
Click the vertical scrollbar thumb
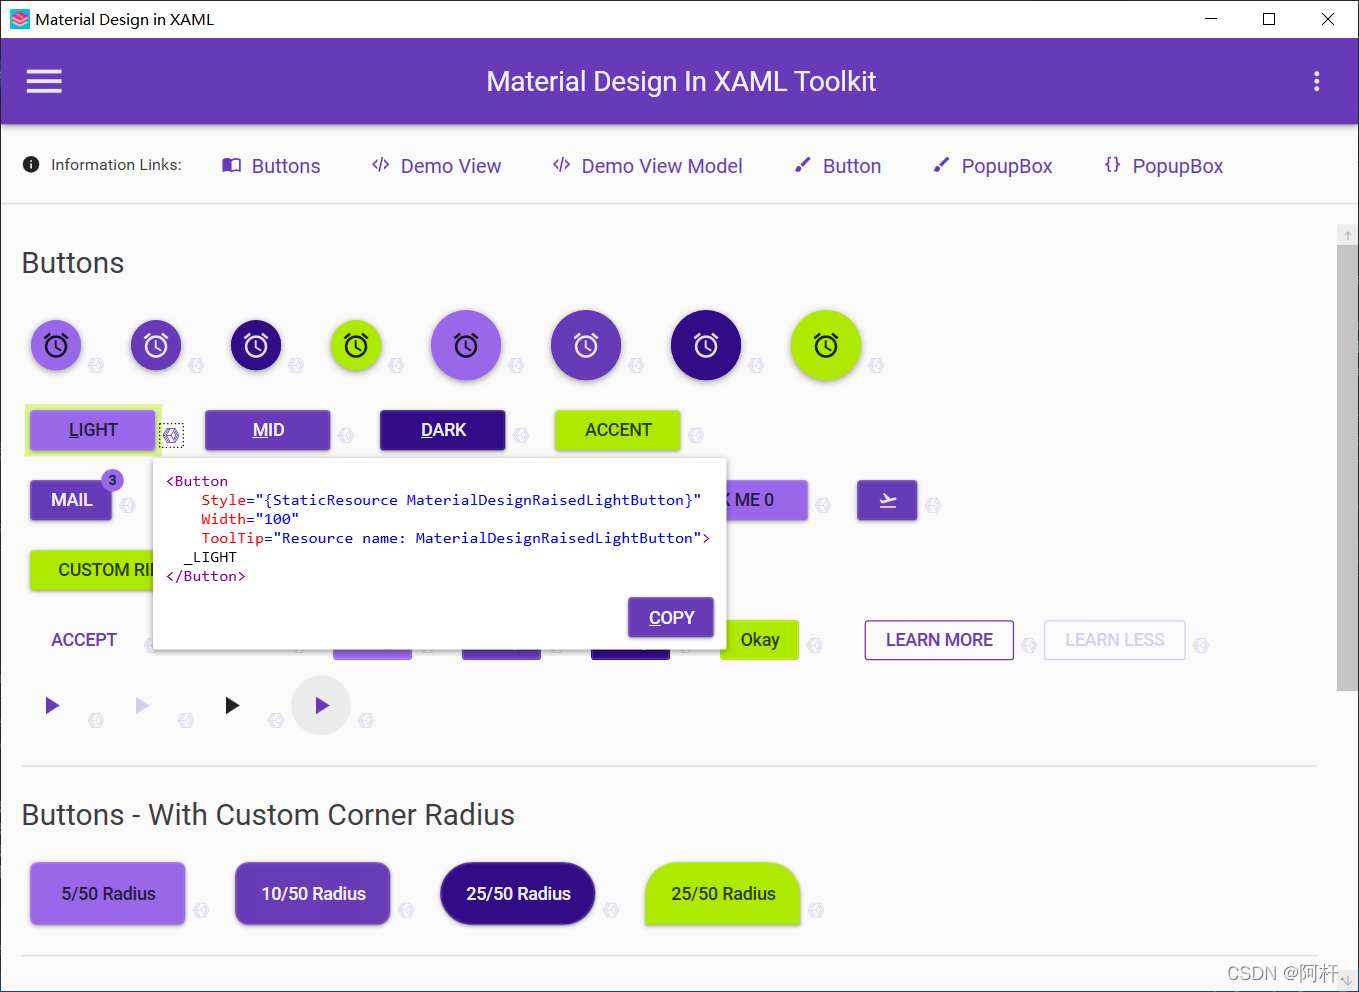click(1347, 467)
